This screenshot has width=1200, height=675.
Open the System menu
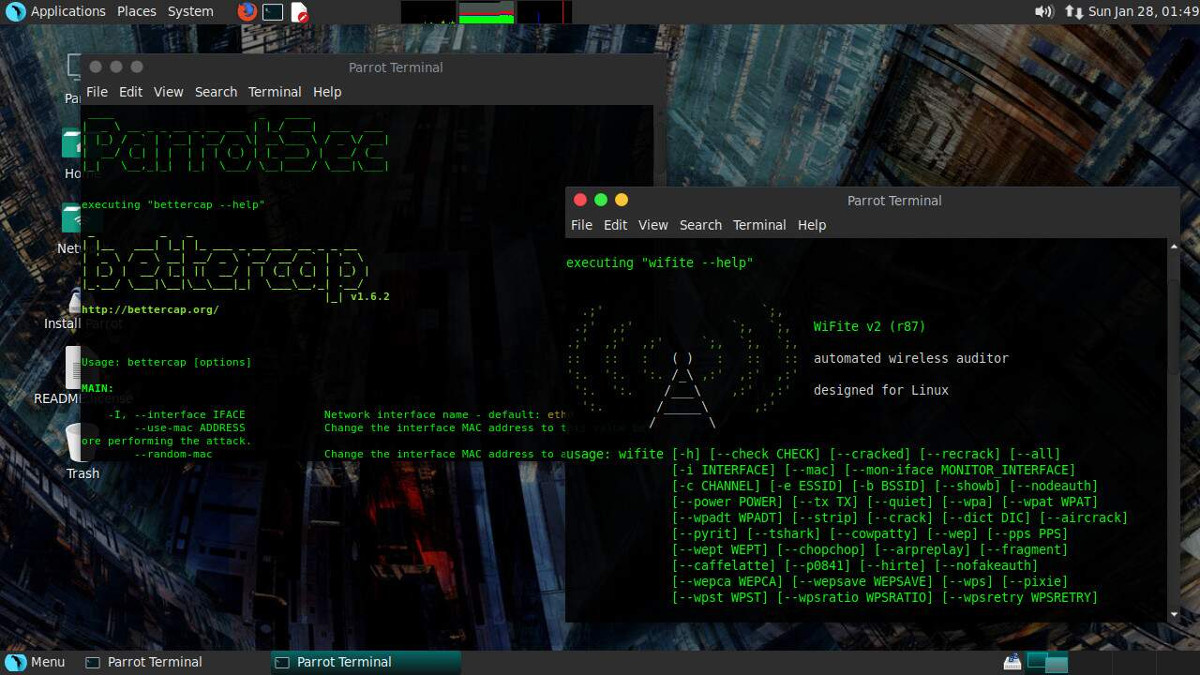click(191, 12)
